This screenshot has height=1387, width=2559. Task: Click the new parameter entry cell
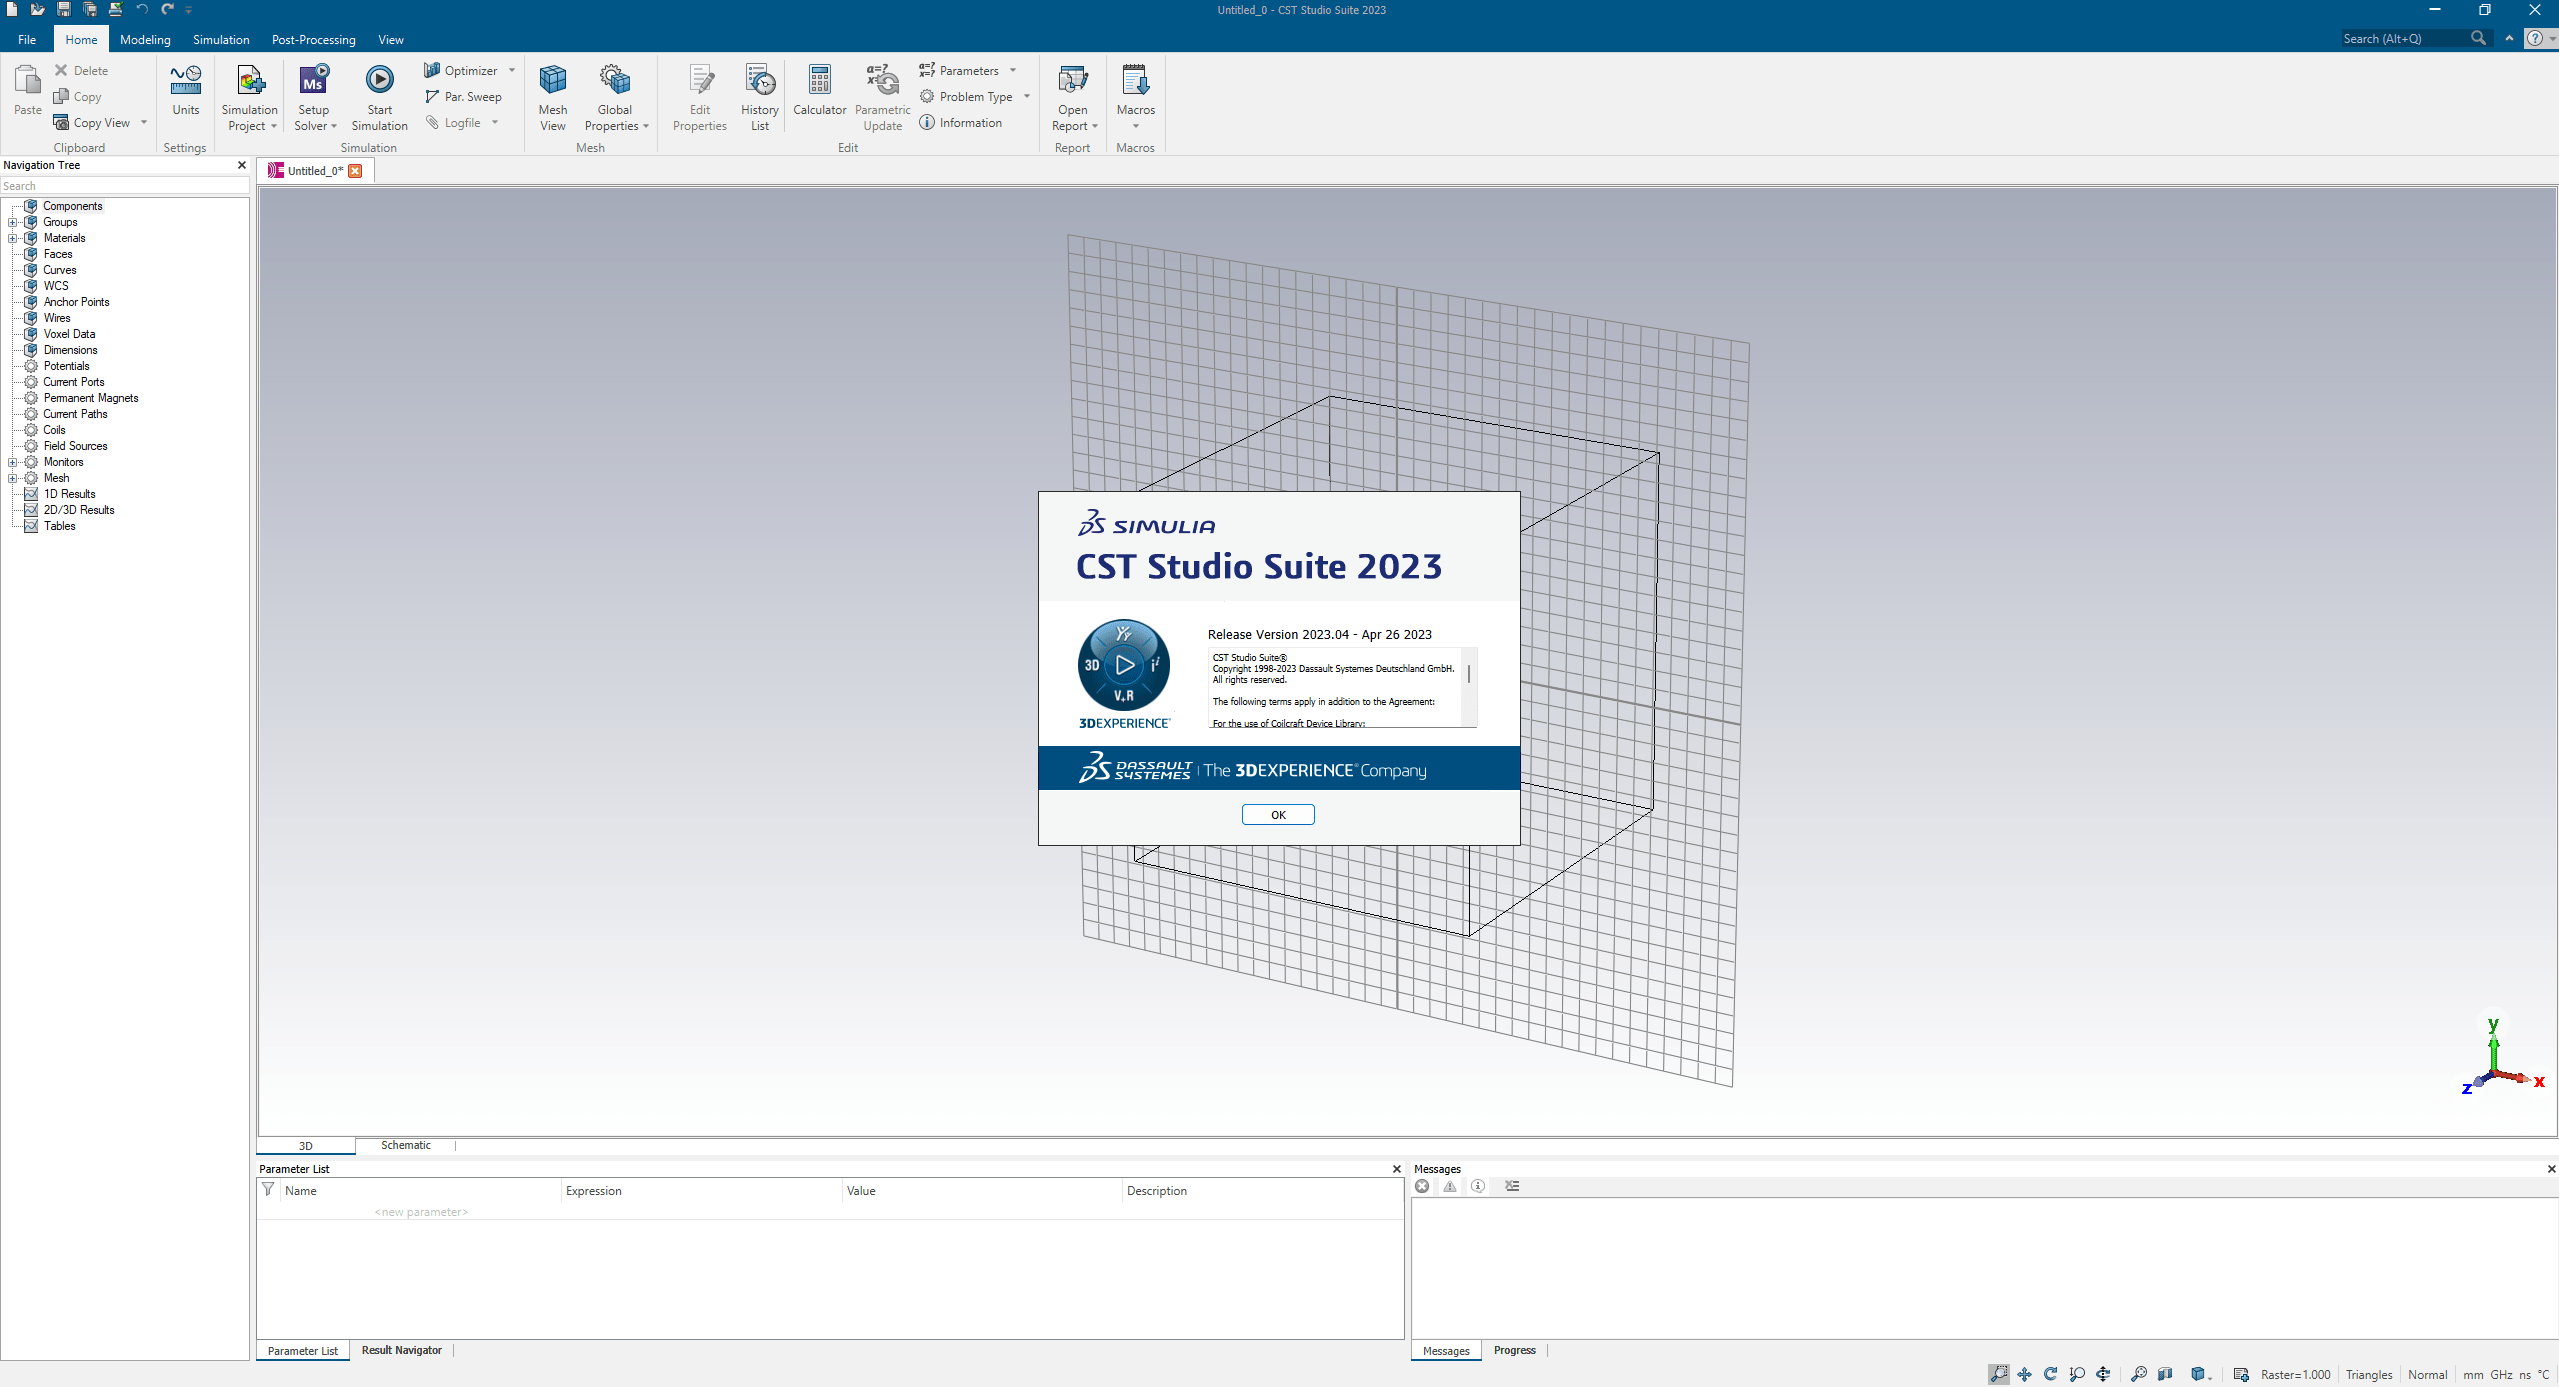tap(421, 1212)
